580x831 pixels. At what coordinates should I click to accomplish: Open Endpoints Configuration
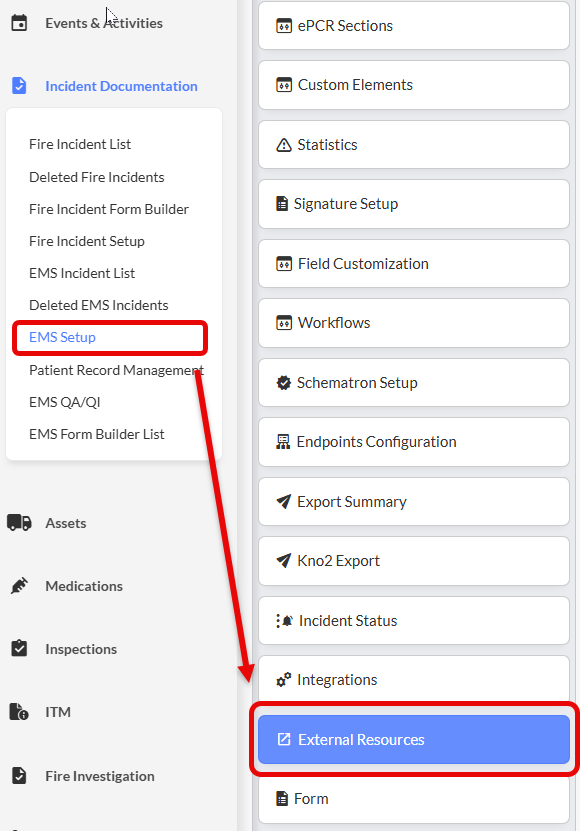click(x=414, y=442)
